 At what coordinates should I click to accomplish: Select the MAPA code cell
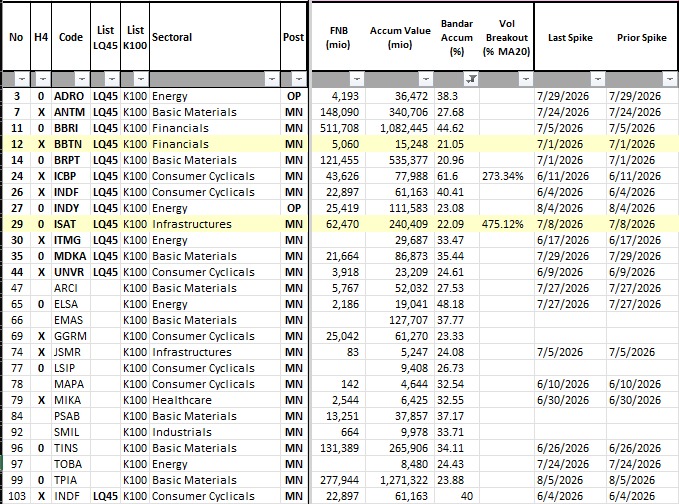point(71,384)
